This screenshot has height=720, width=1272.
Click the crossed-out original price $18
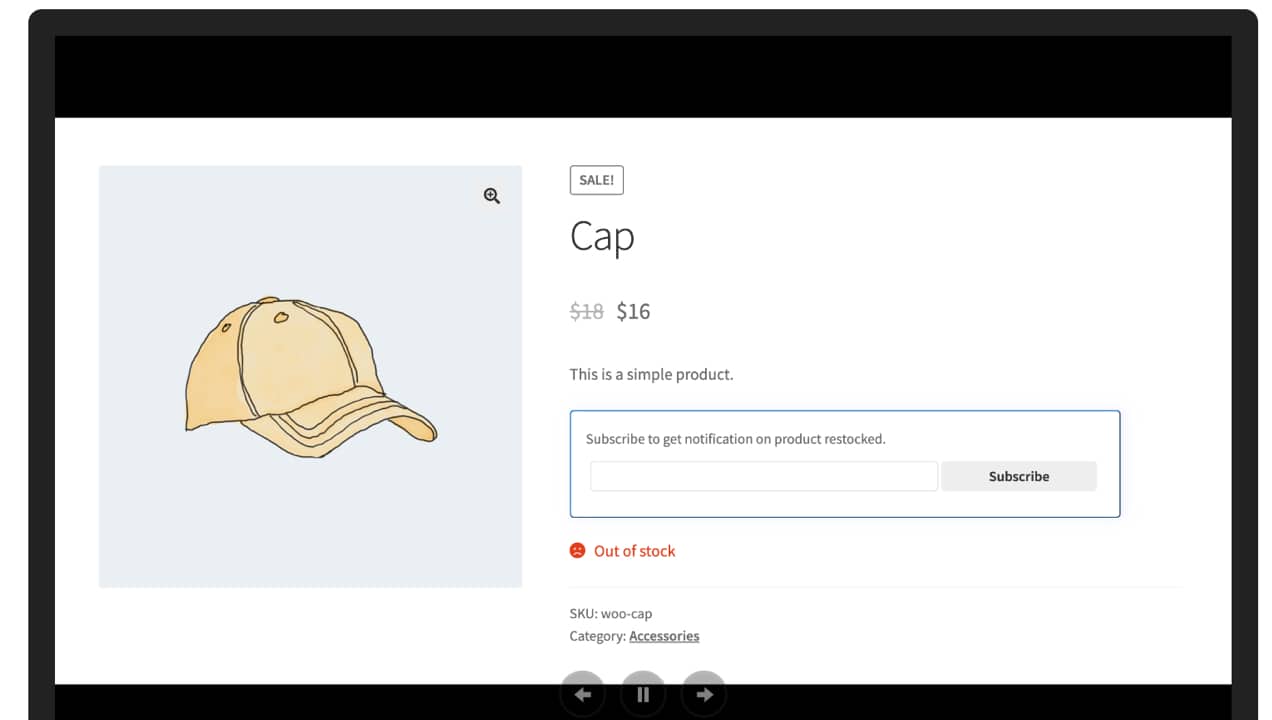pos(587,311)
